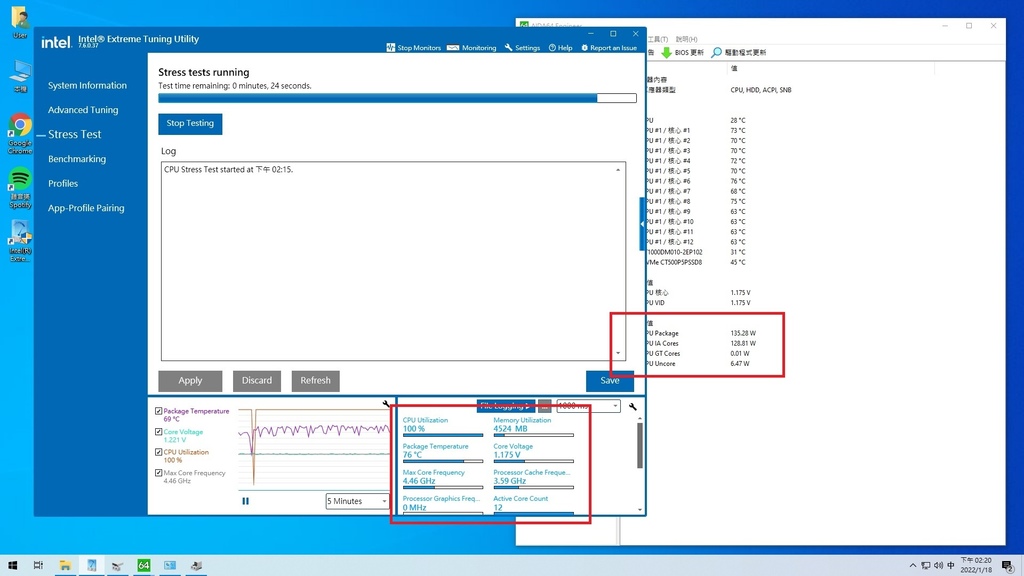Click the Save button
1024x576 pixels.
609,381
